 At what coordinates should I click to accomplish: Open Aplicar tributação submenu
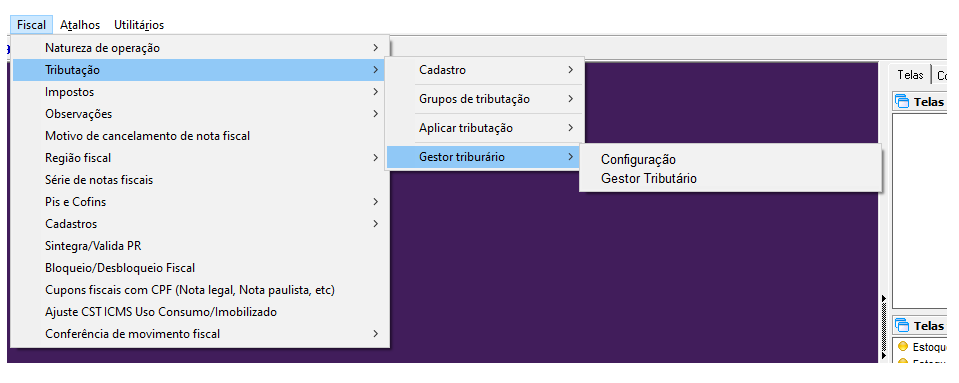click(x=485, y=128)
